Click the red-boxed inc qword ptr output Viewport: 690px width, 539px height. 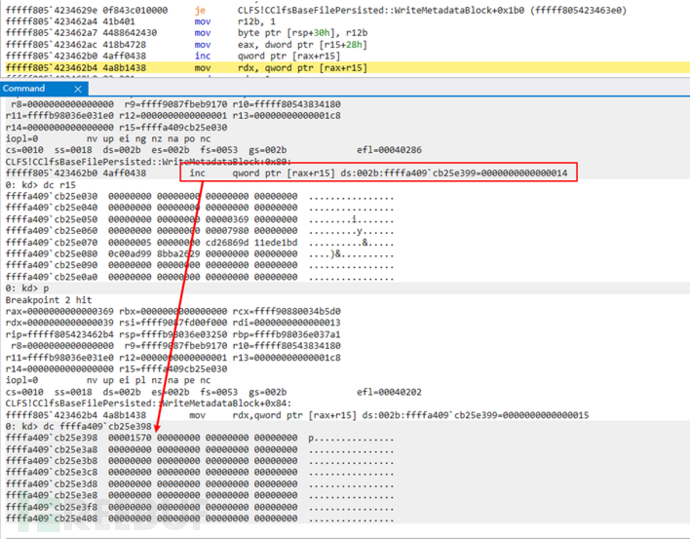[378, 173]
